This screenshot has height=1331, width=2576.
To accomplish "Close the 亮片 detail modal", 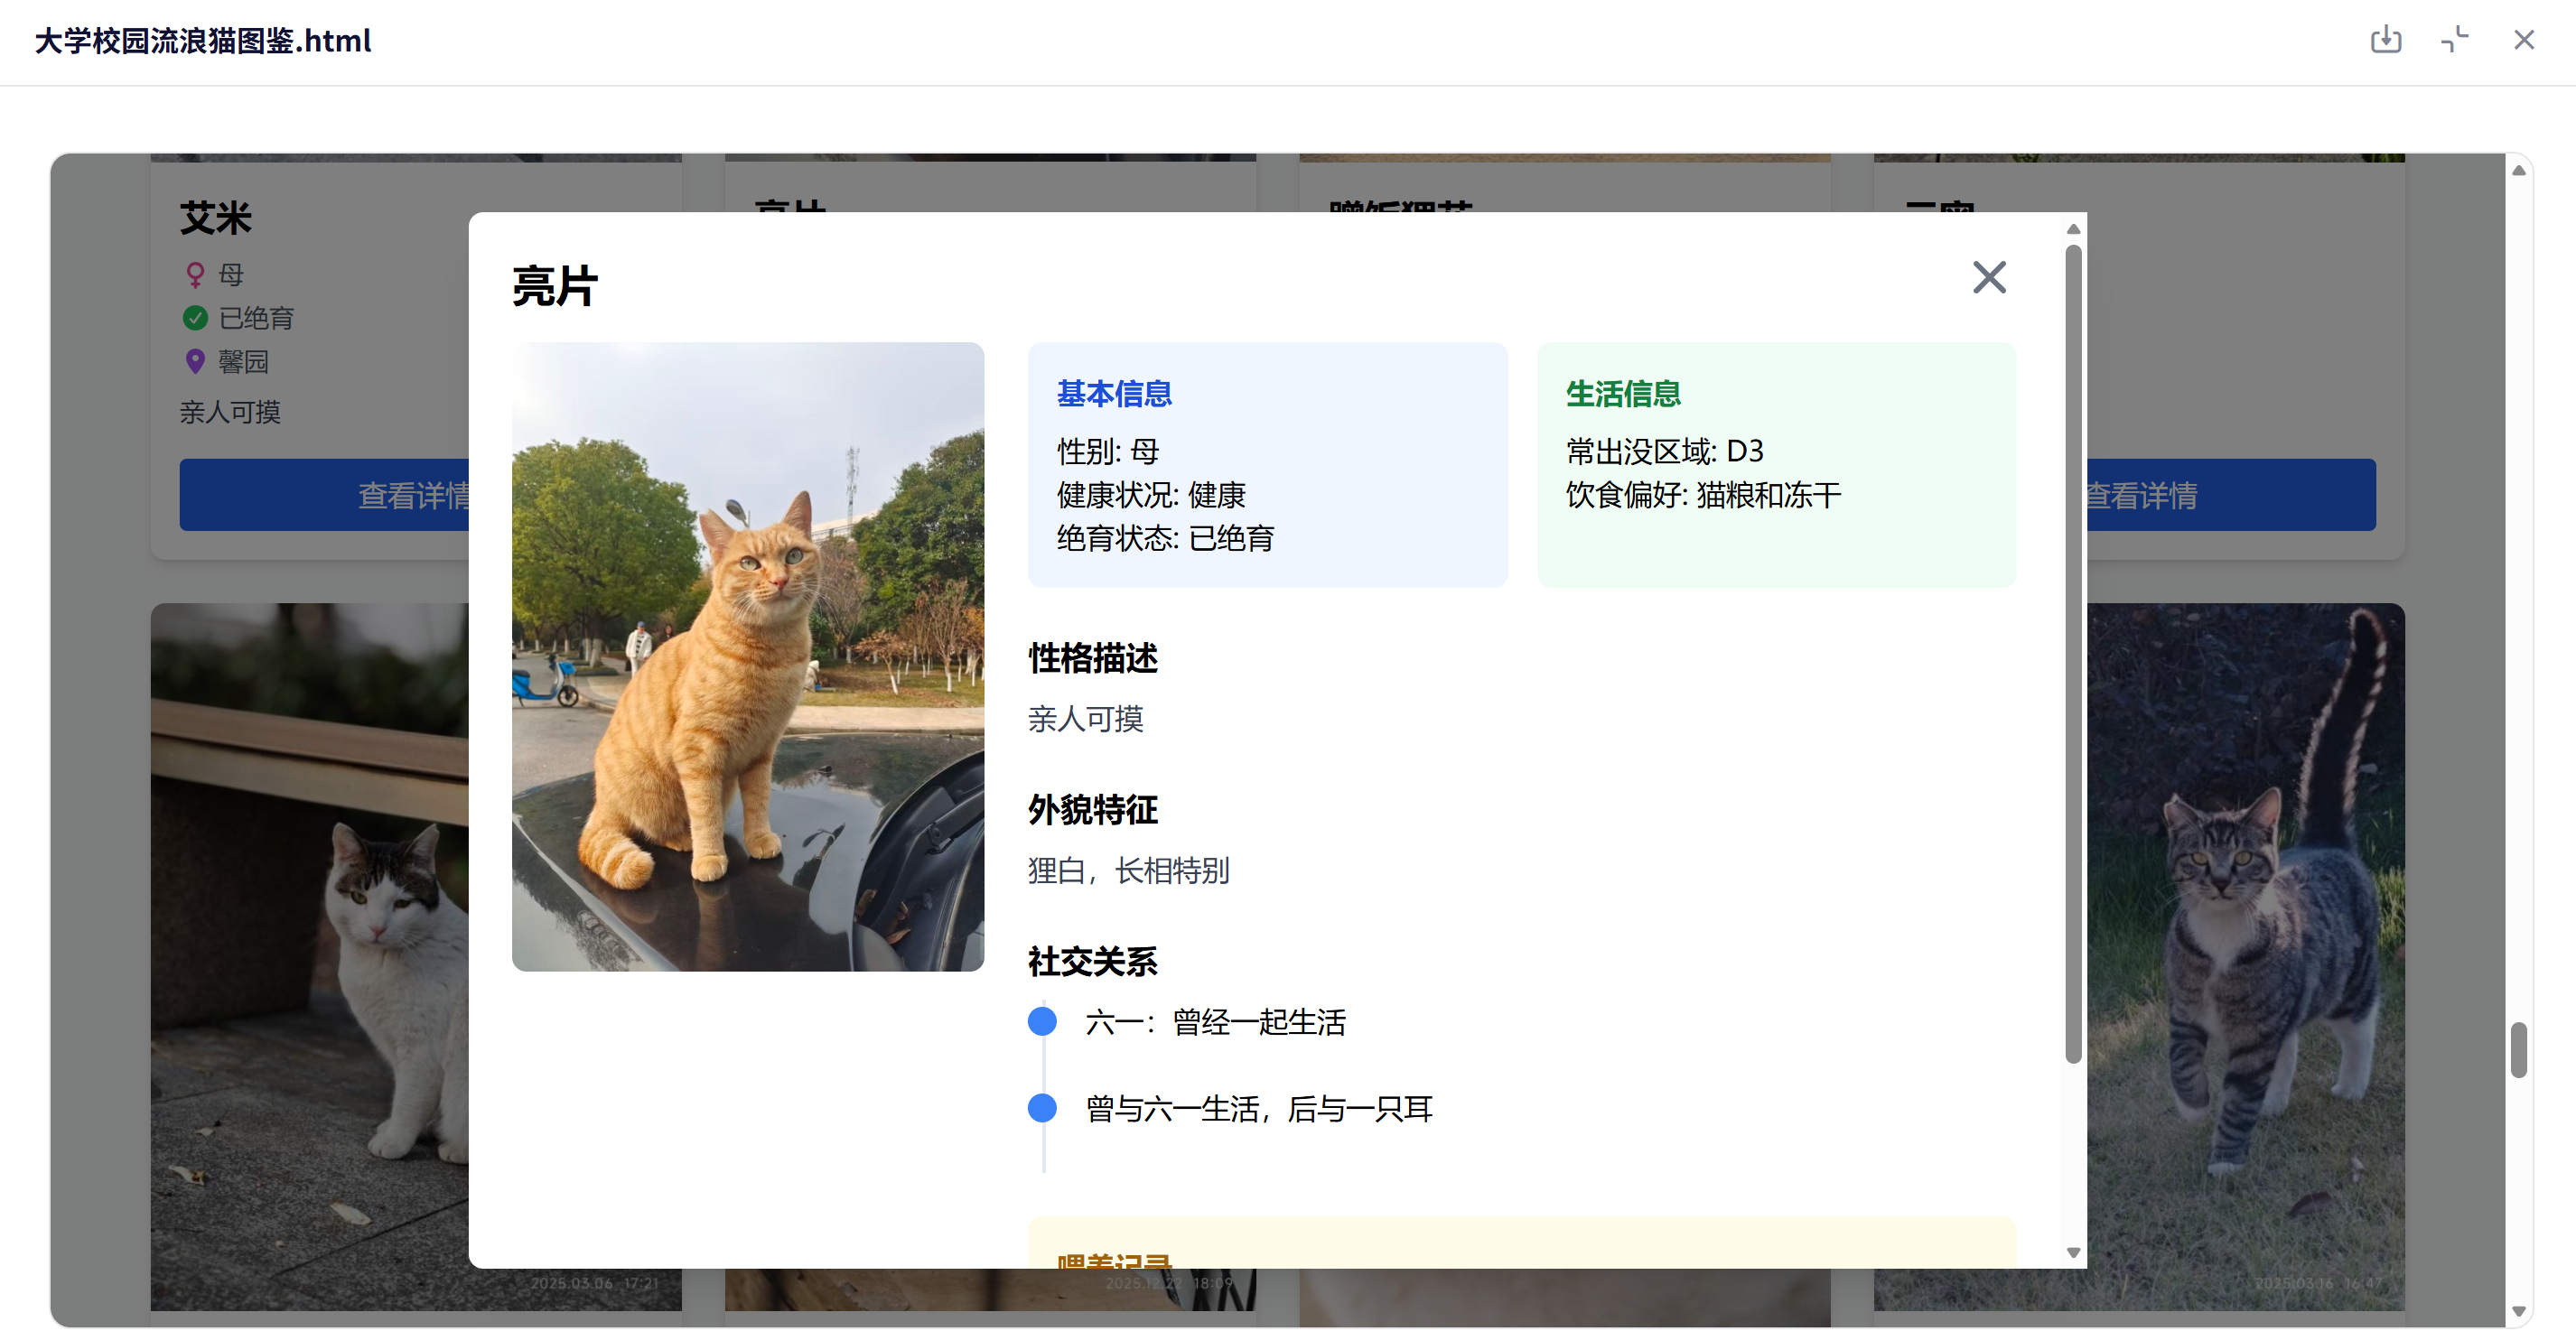I will tap(1988, 277).
